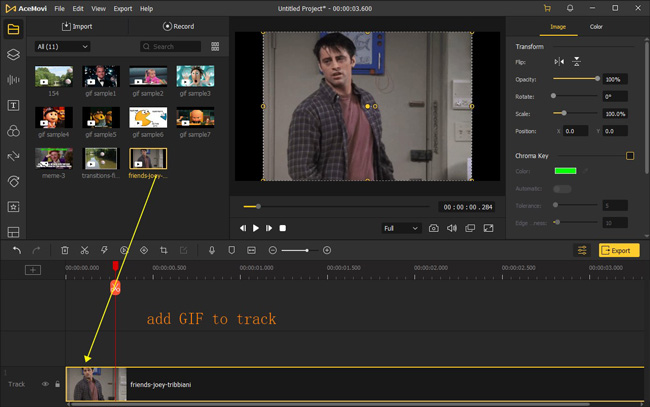Flip image vertically
This screenshot has height=407, width=650.
point(577,62)
